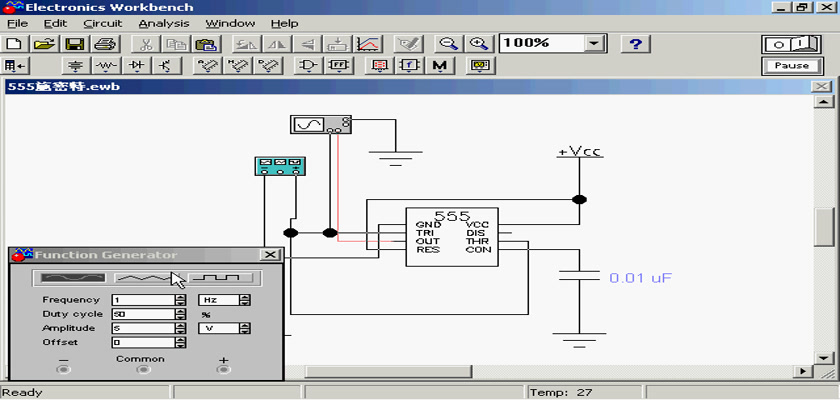Open the Miscellaneous M parts bin

(x=440, y=66)
